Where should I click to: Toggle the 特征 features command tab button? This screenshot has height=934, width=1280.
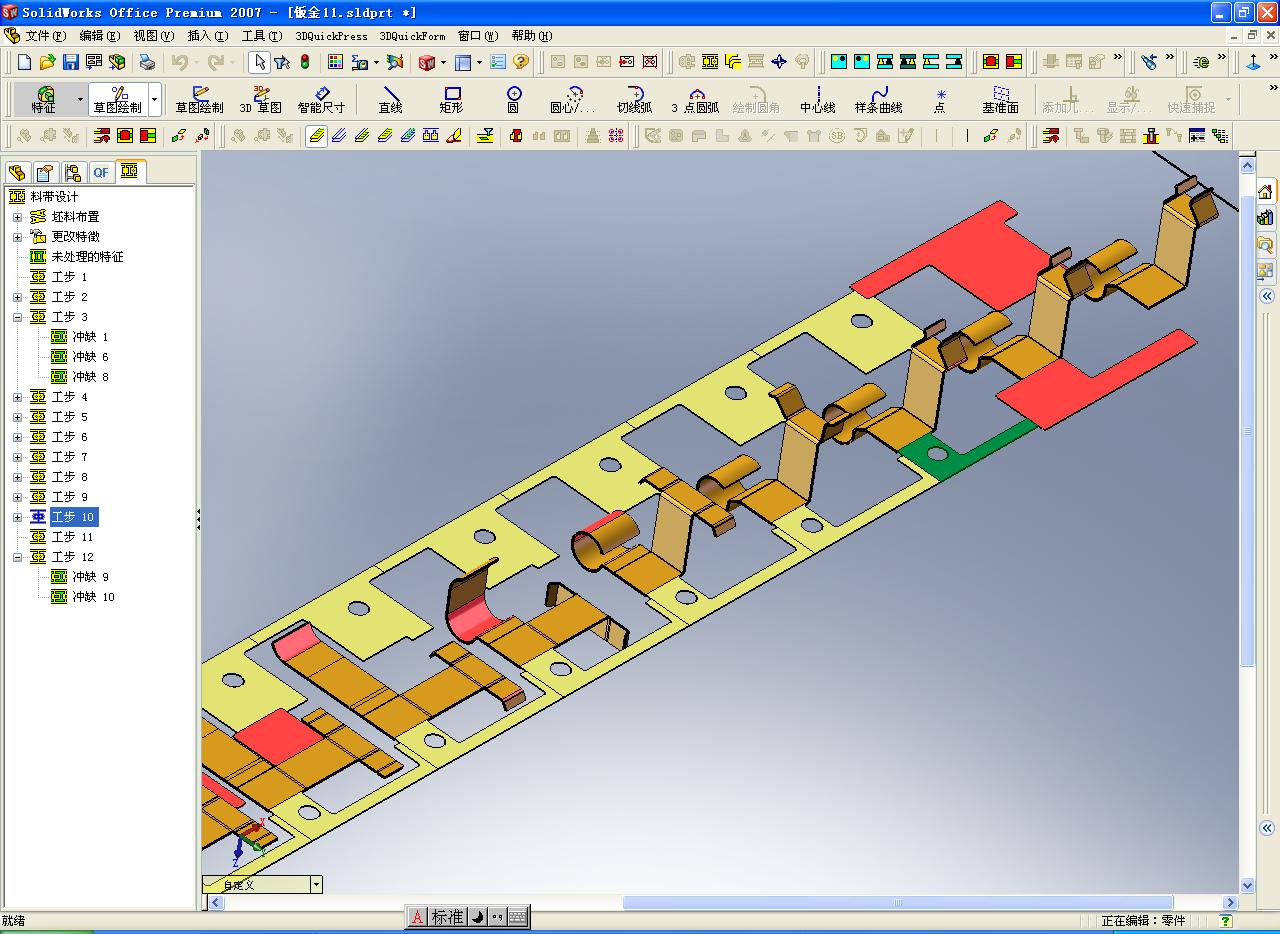pyautogui.click(x=44, y=100)
